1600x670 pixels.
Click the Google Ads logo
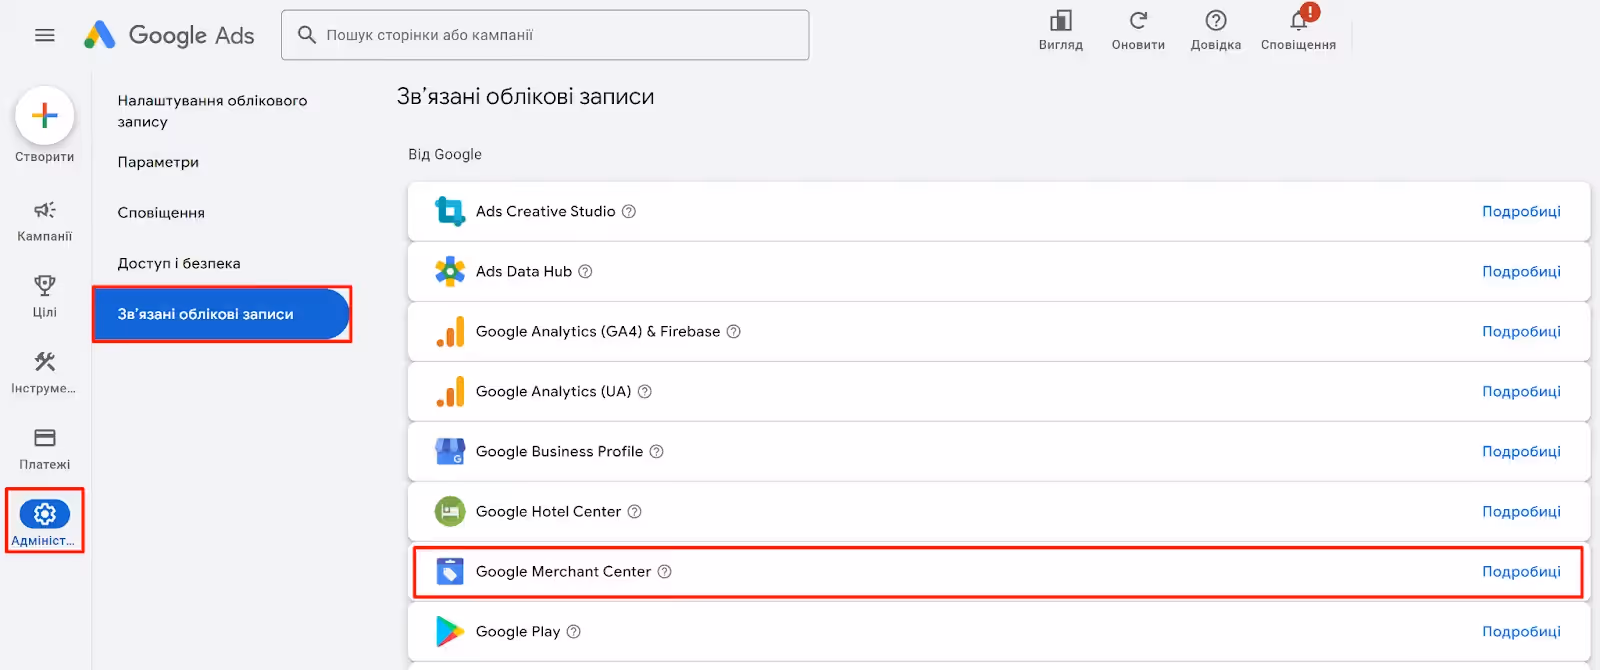pos(169,35)
